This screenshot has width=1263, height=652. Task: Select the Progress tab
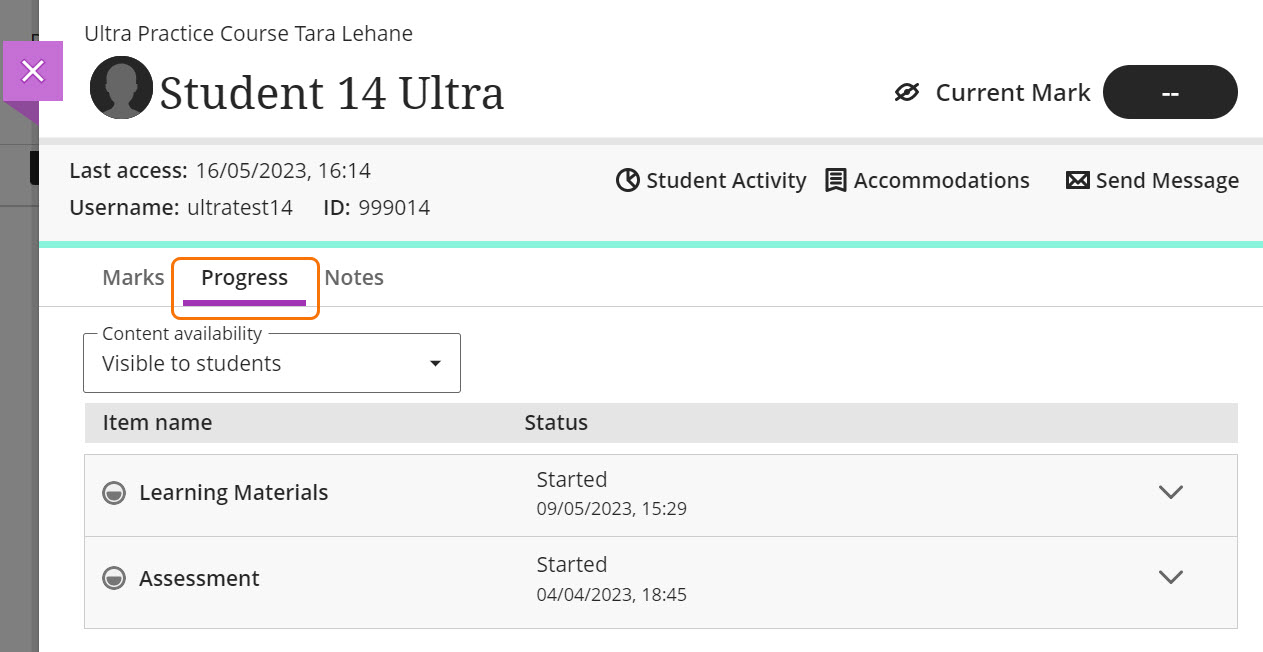245,278
